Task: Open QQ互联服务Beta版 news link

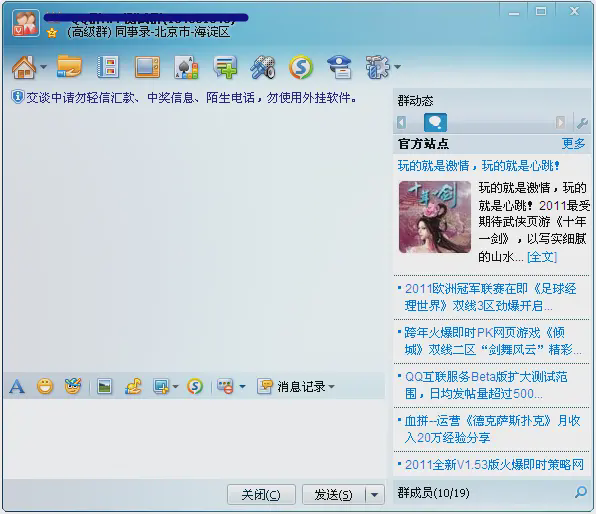Action: [486, 385]
